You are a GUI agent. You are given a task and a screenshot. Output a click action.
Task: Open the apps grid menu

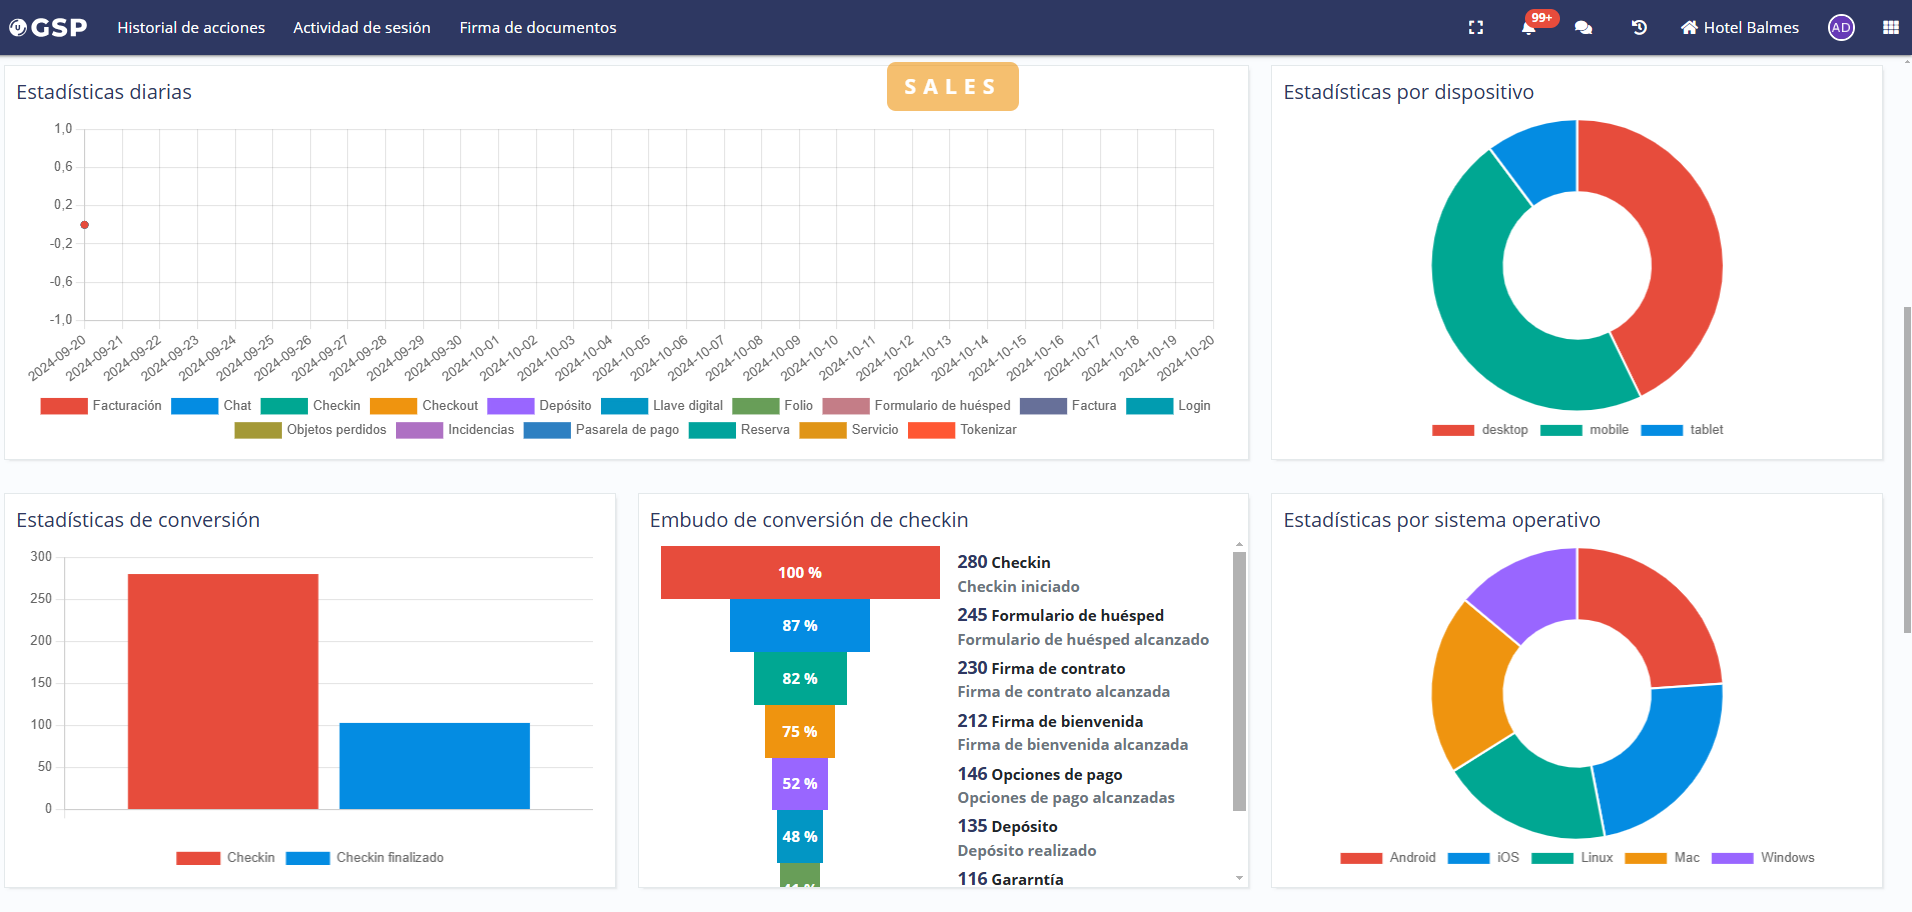point(1890,28)
